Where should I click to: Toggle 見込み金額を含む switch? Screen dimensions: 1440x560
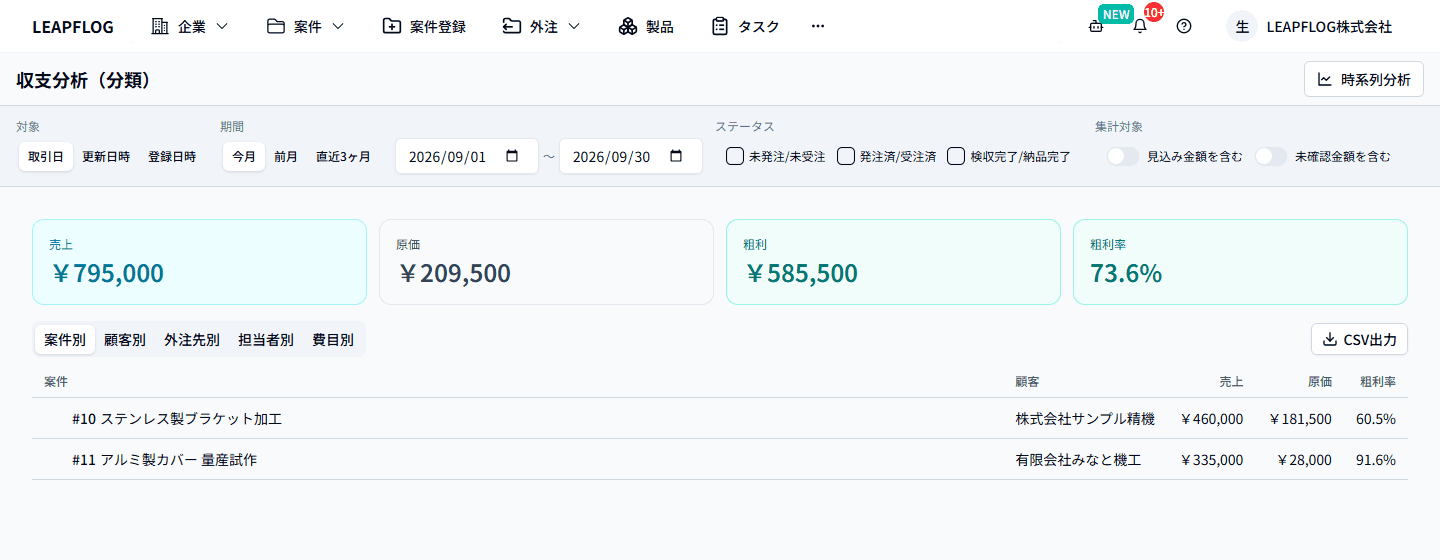[x=1123, y=156]
